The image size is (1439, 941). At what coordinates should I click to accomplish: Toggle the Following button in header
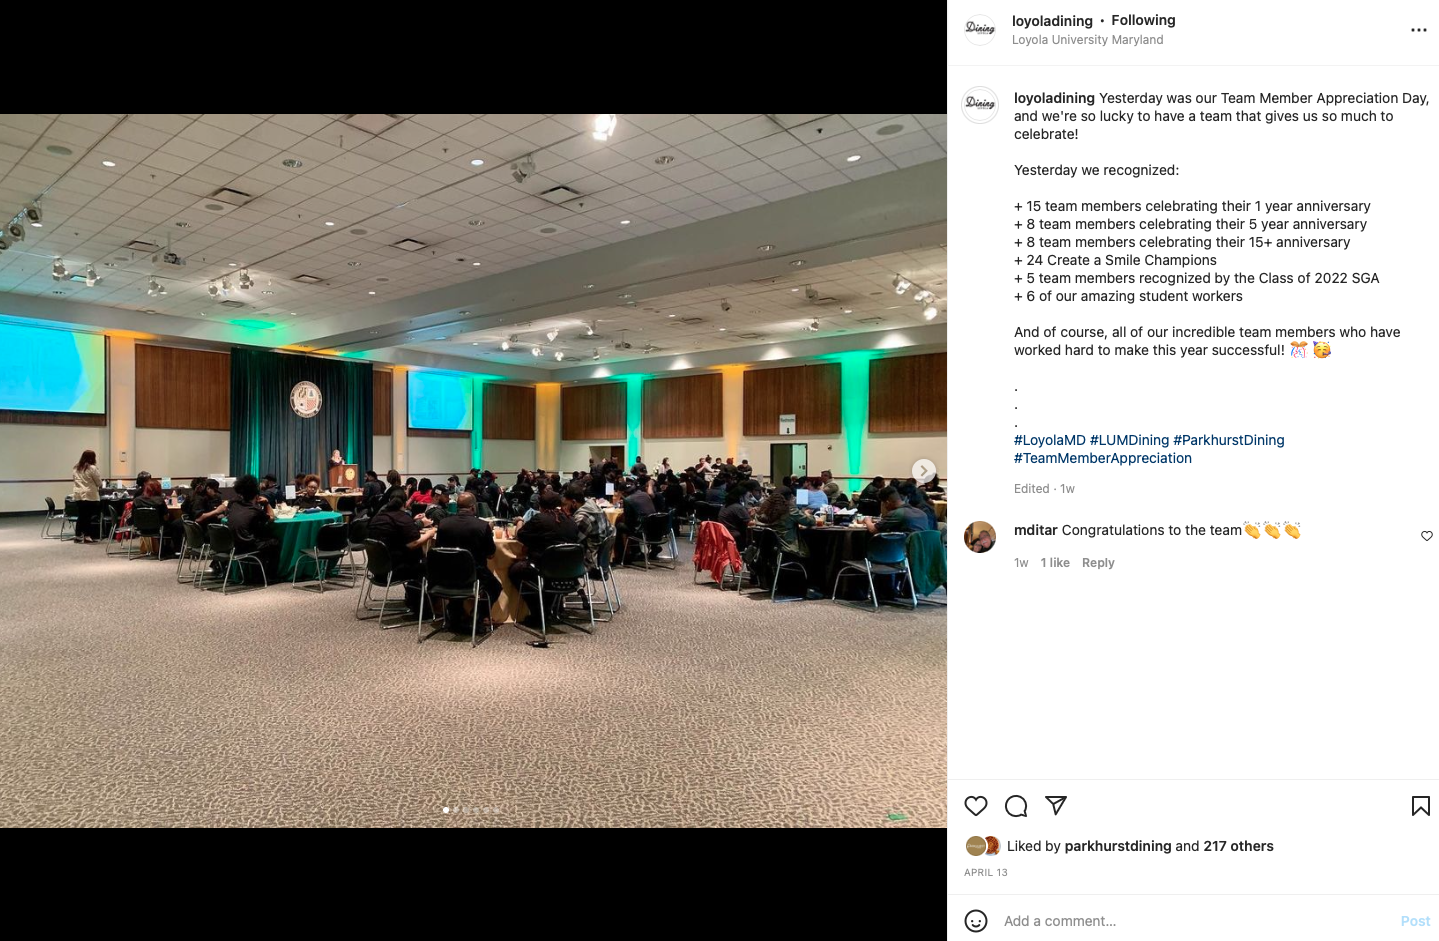point(1143,20)
